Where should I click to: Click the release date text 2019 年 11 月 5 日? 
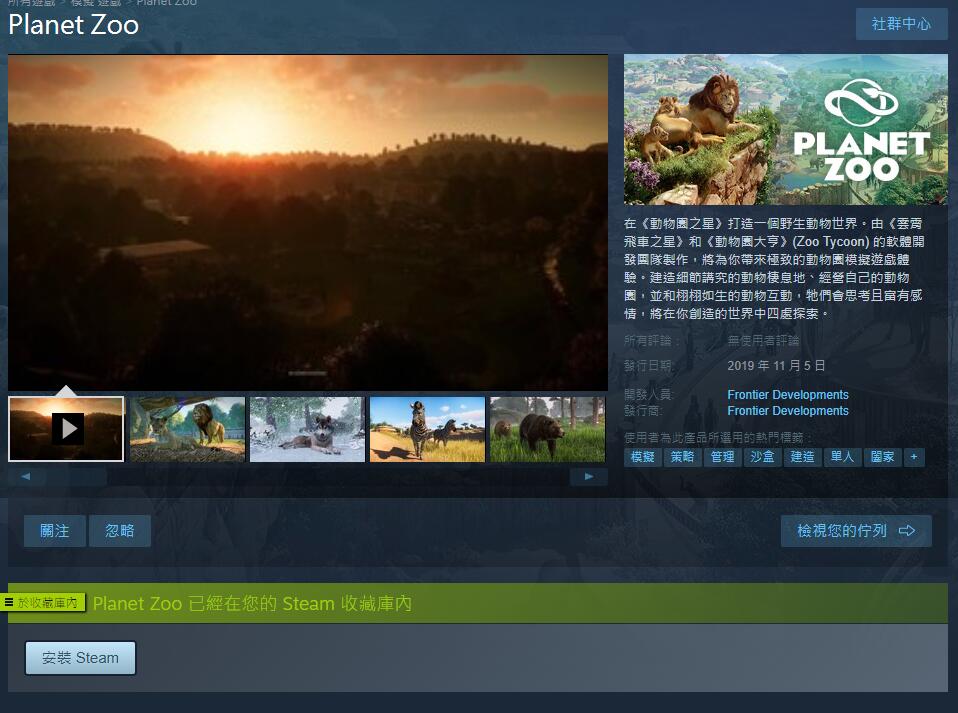[x=776, y=365]
